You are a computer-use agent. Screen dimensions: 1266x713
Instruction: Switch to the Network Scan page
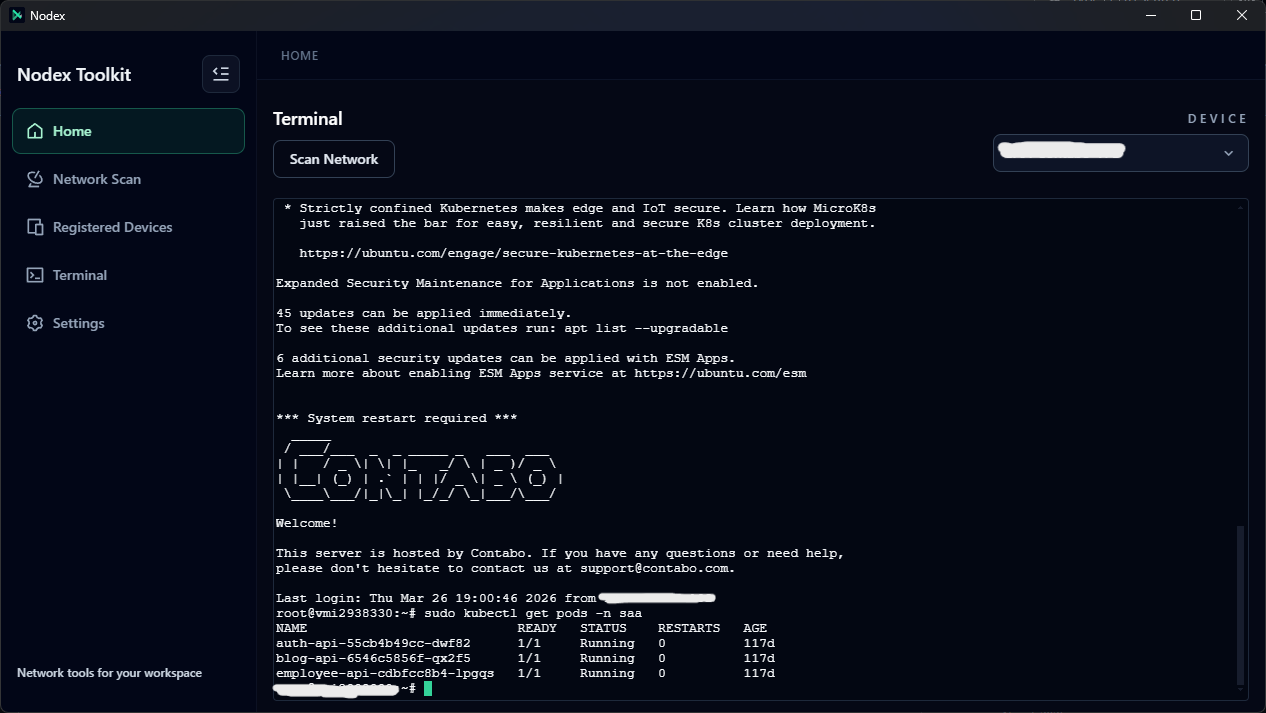click(x=96, y=178)
